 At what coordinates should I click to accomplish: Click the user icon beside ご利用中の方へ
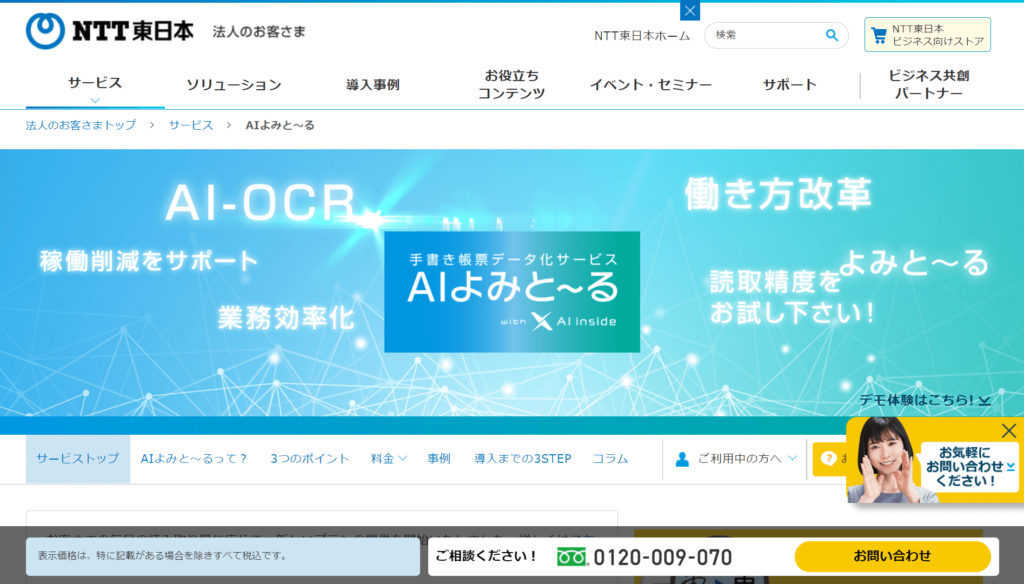coord(682,459)
